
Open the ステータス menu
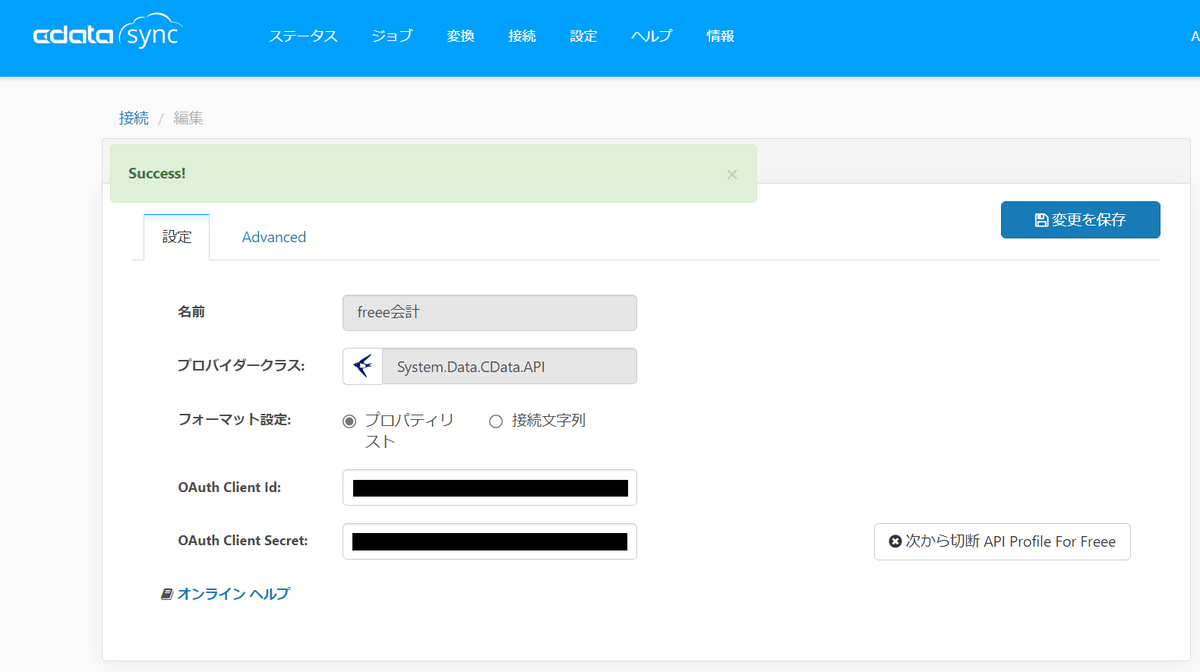[x=303, y=36]
